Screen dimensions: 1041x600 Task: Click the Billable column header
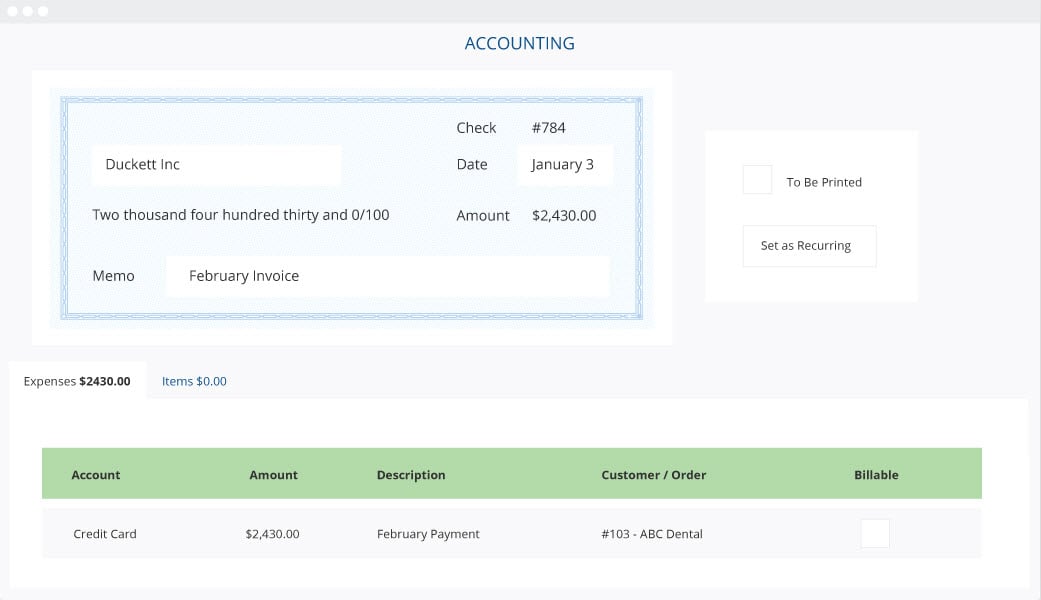click(x=876, y=475)
